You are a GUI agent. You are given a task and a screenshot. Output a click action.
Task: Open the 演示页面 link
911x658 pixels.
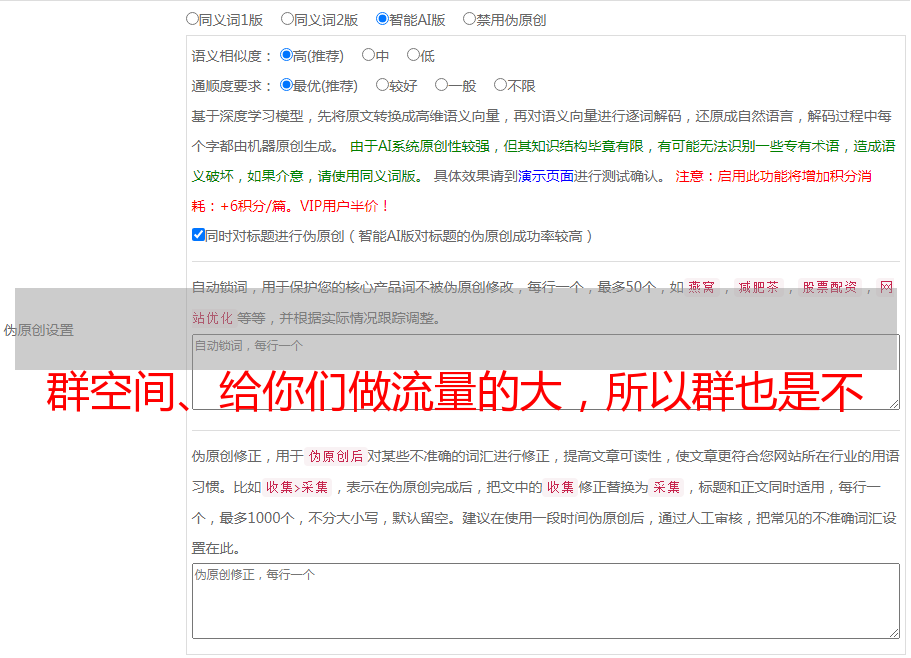(546, 176)
